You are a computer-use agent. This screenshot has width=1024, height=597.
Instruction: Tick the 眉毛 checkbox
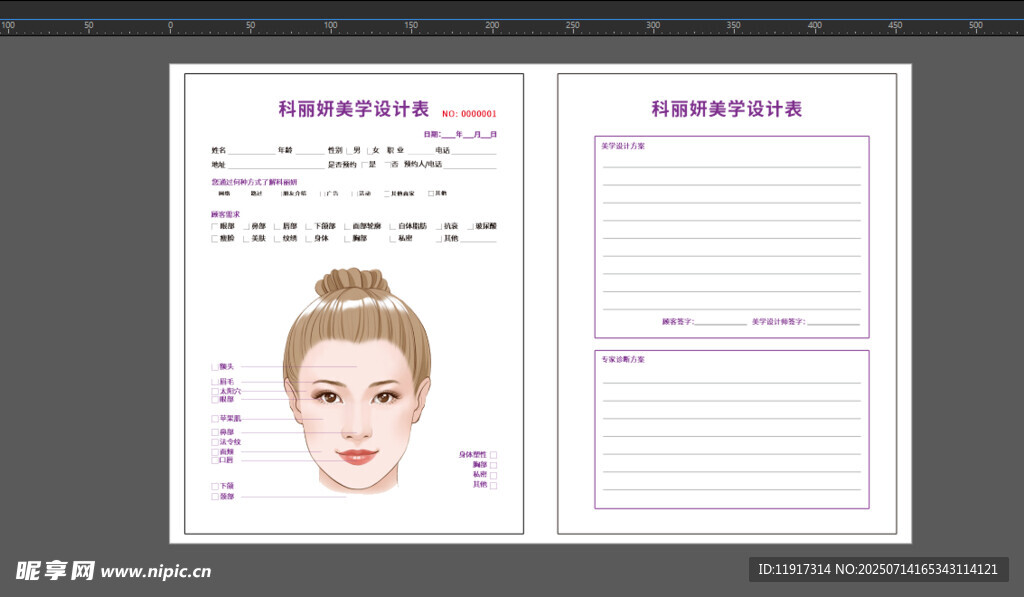tap(214, 382)
